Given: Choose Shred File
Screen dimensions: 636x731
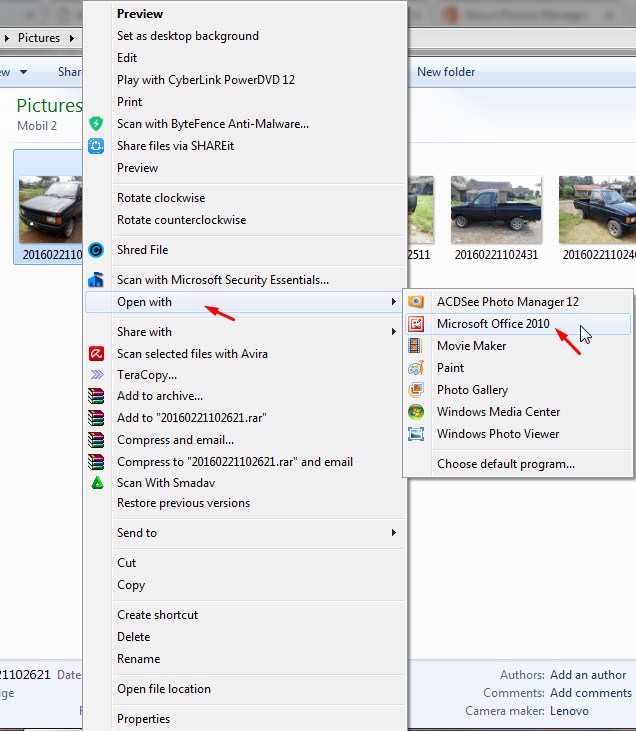Looking at the screenshot, I should [x=142, y=250].
